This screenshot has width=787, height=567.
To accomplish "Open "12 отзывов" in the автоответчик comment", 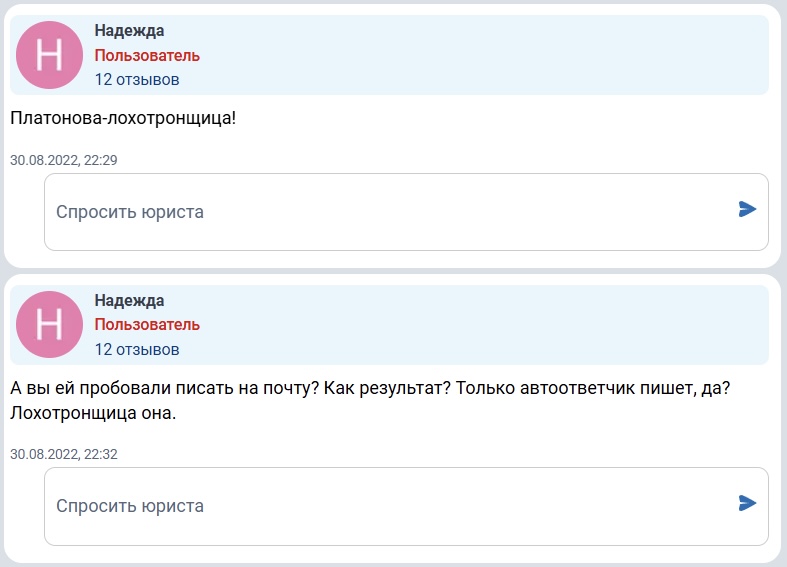I will pyautogui.click(x=137, y=349).
